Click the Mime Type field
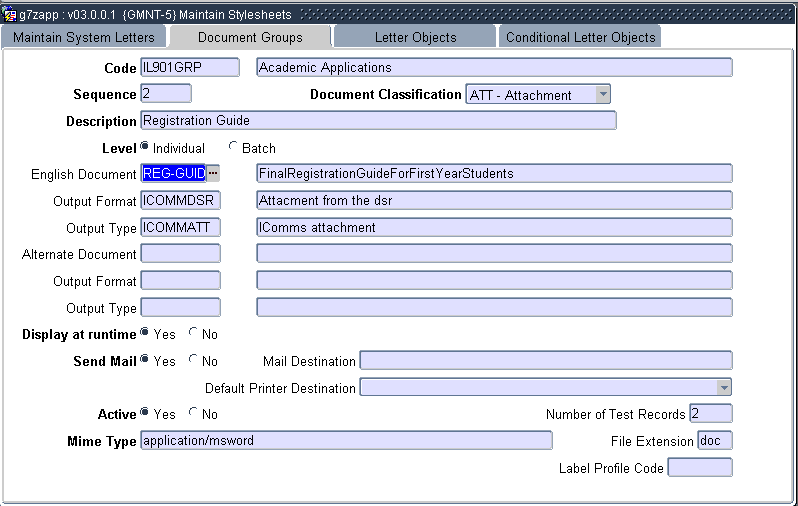Screen dimensions: 798x506 click(x=346, y=441)
